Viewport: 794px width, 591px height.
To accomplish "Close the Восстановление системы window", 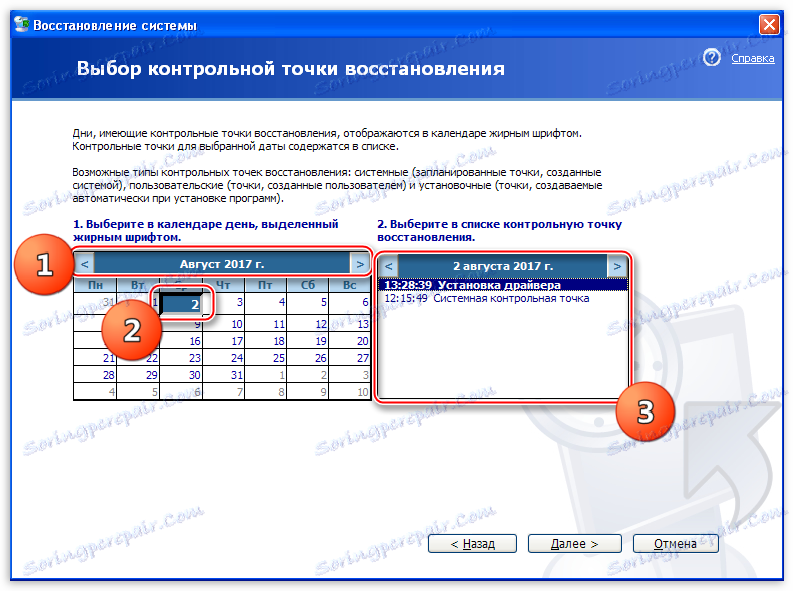I will pos(769,24).
